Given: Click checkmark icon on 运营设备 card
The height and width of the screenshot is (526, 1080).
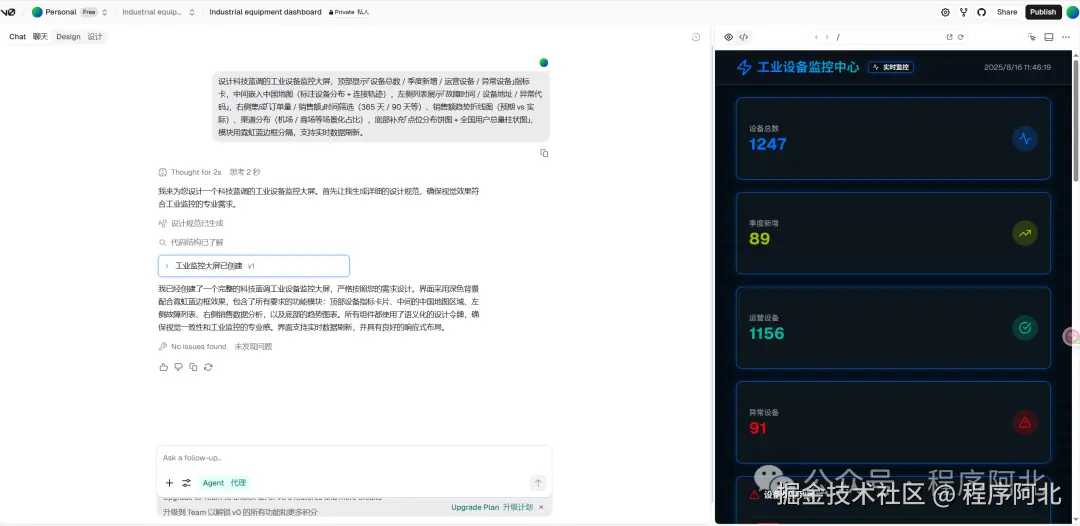Looking at the screenshot, I should [1025, 328].
